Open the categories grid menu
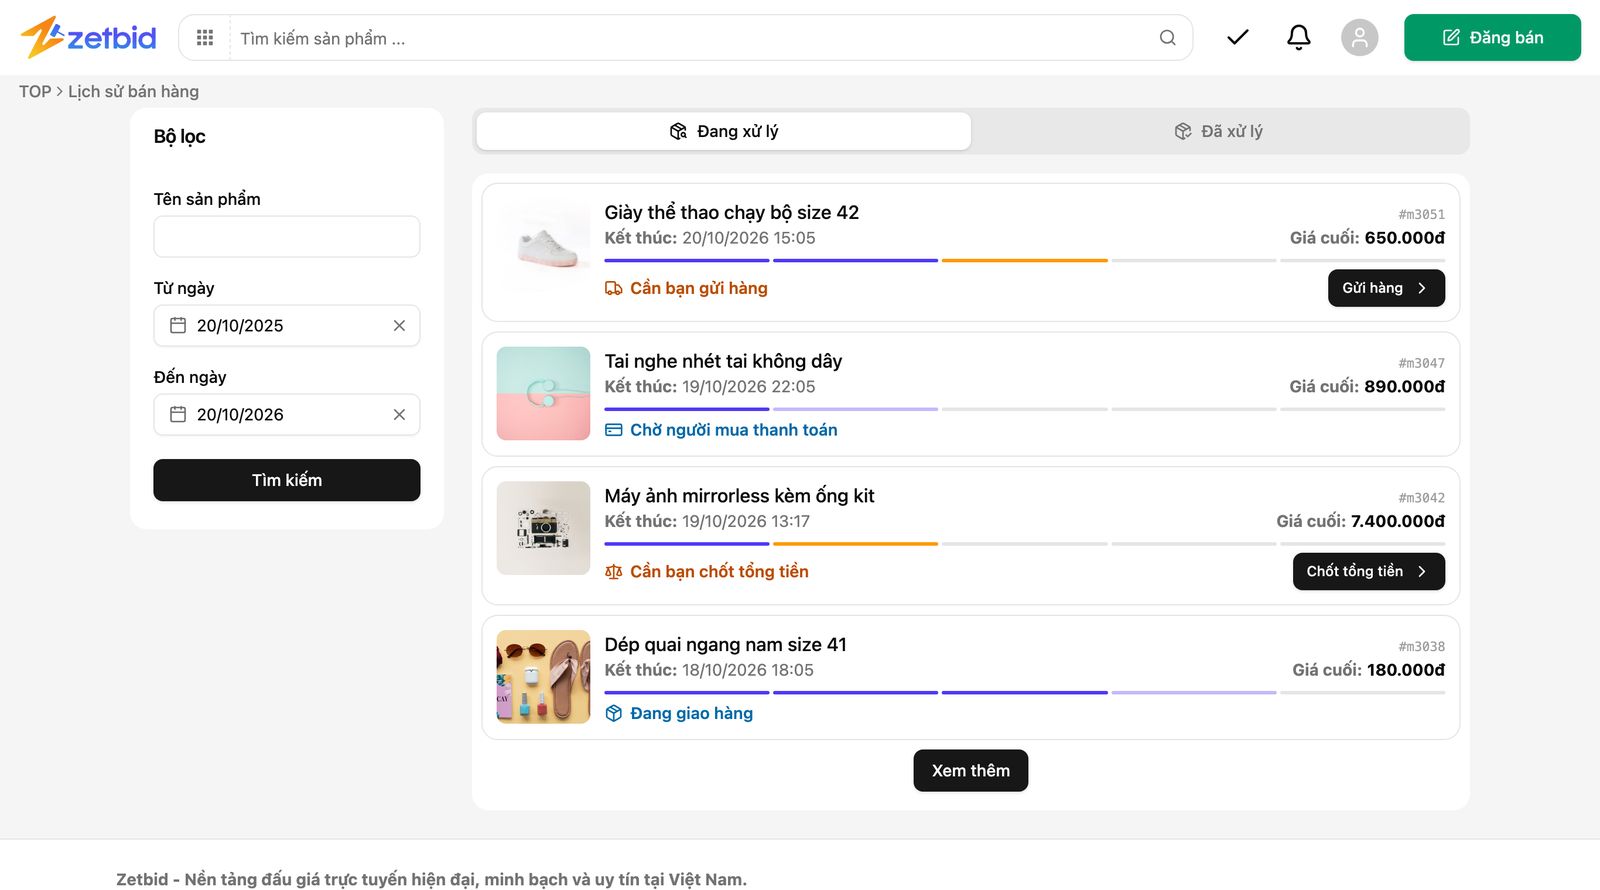This screenshot has width=1600, height=890. tap(205, 38)
